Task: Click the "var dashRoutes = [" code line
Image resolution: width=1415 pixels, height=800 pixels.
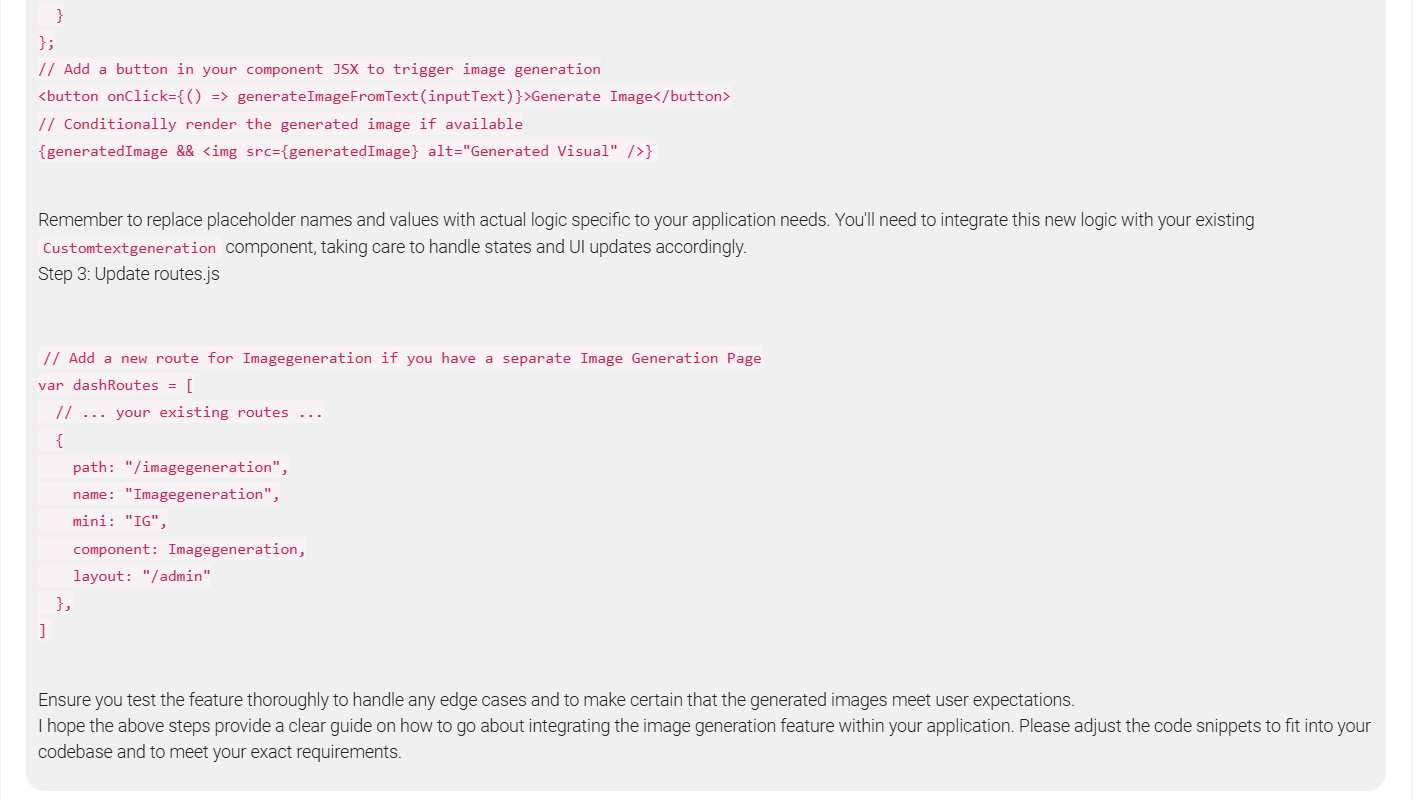Action: [x=116, y=385]
